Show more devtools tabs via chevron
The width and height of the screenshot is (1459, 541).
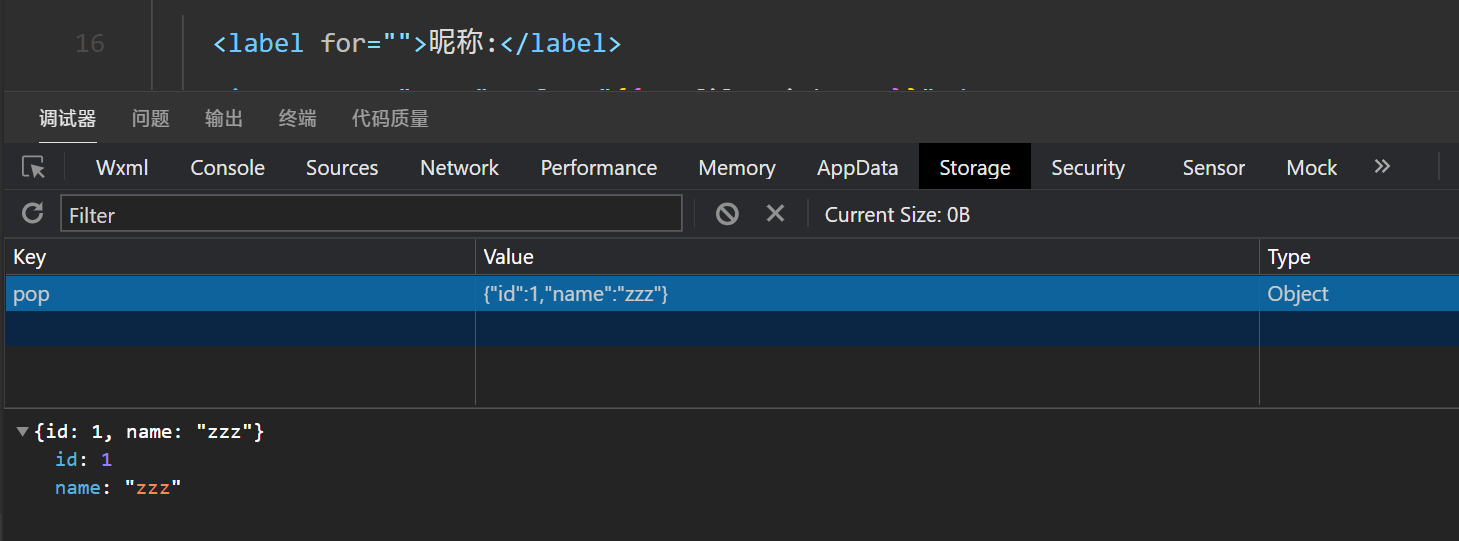click(1382, 167)
